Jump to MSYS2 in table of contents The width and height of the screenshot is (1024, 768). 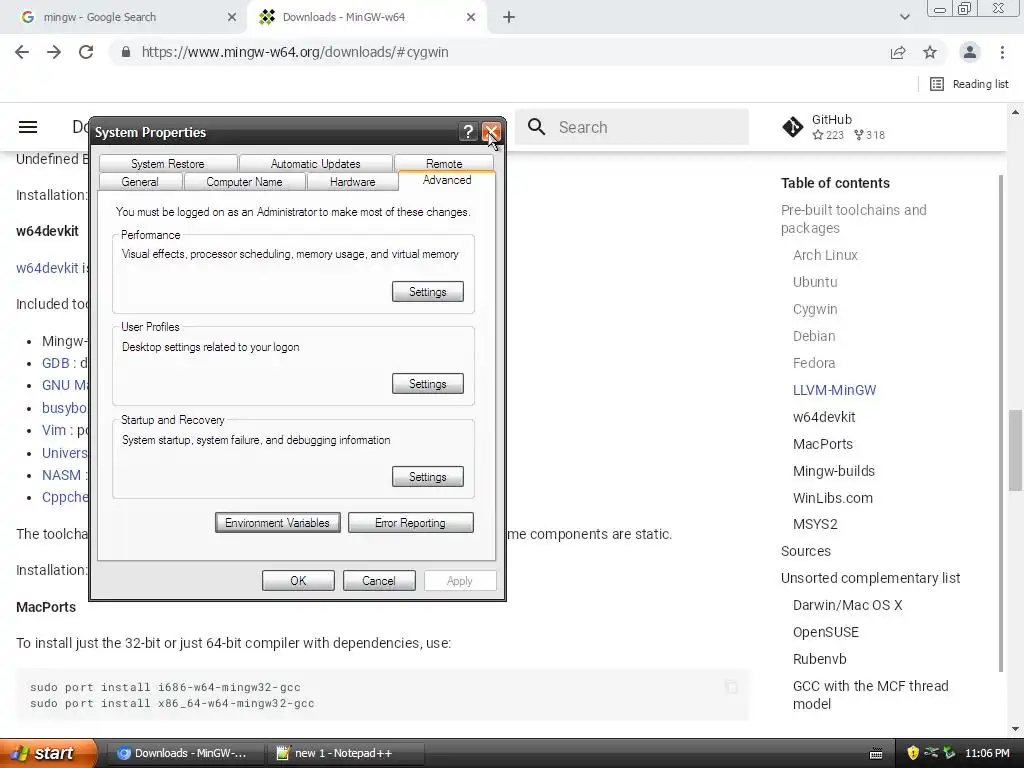click(815, 524)
